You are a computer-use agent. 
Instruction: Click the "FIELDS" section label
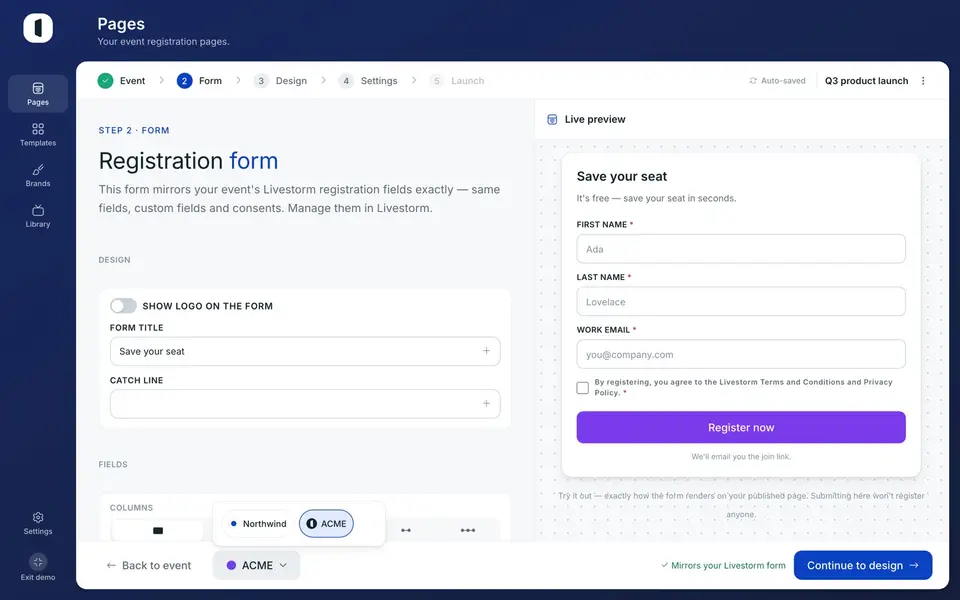click(x=113, y=464)
